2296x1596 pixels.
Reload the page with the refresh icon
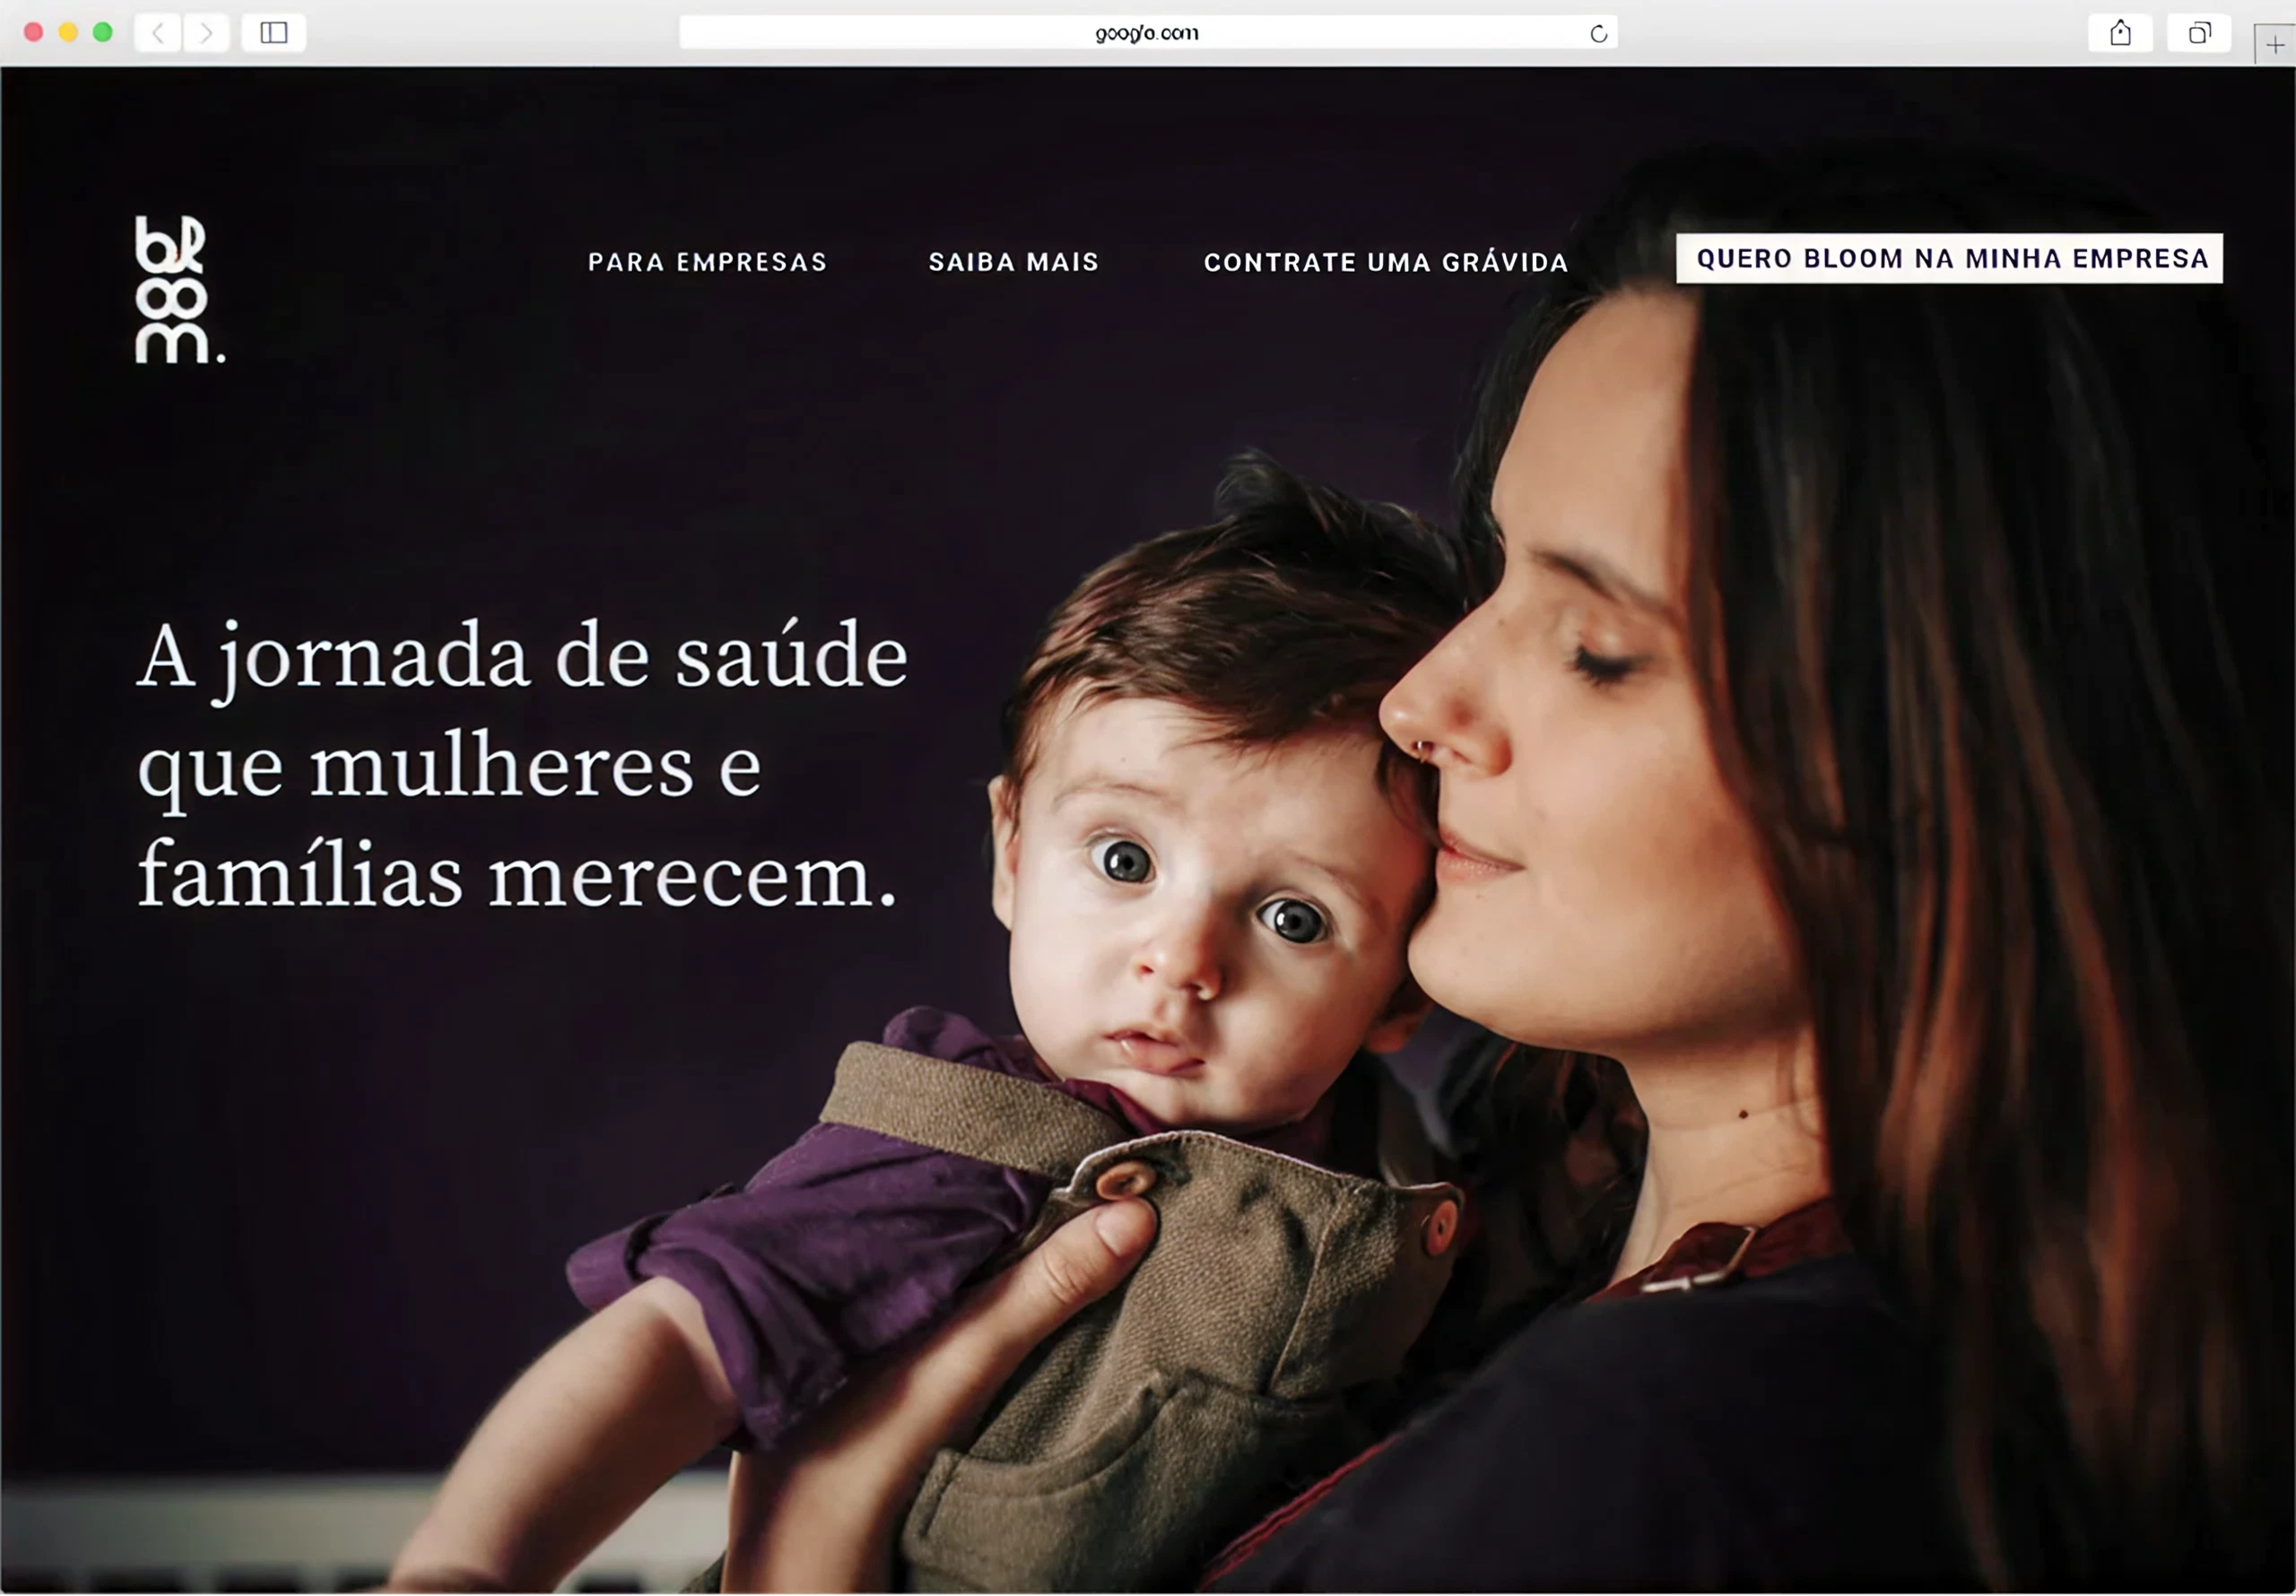[x=1598, y=34]
